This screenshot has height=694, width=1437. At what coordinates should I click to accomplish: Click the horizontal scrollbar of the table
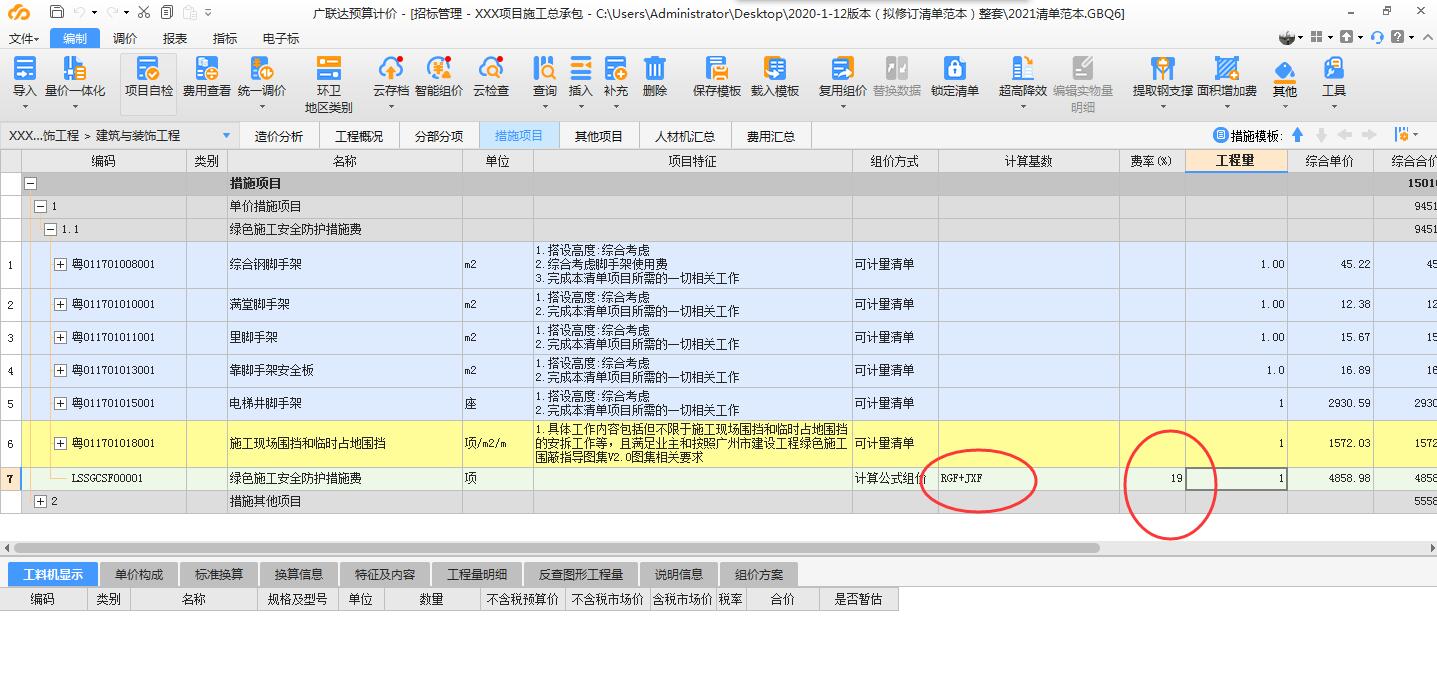coord(555,548)
